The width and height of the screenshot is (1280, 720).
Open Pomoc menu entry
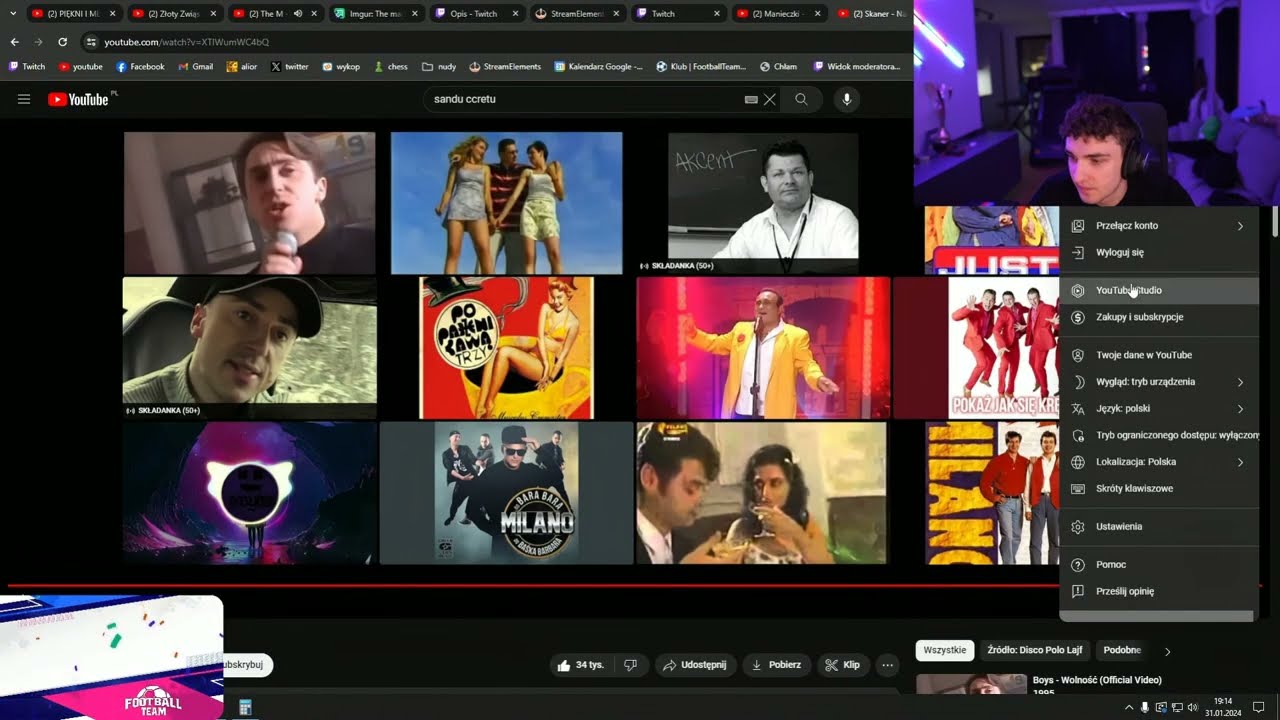[1159, 565]
